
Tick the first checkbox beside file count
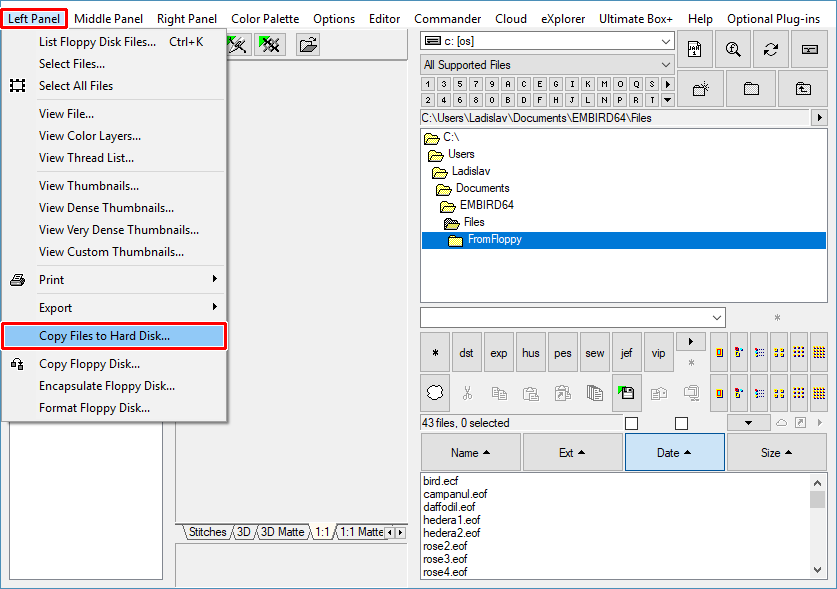point(631,423)
